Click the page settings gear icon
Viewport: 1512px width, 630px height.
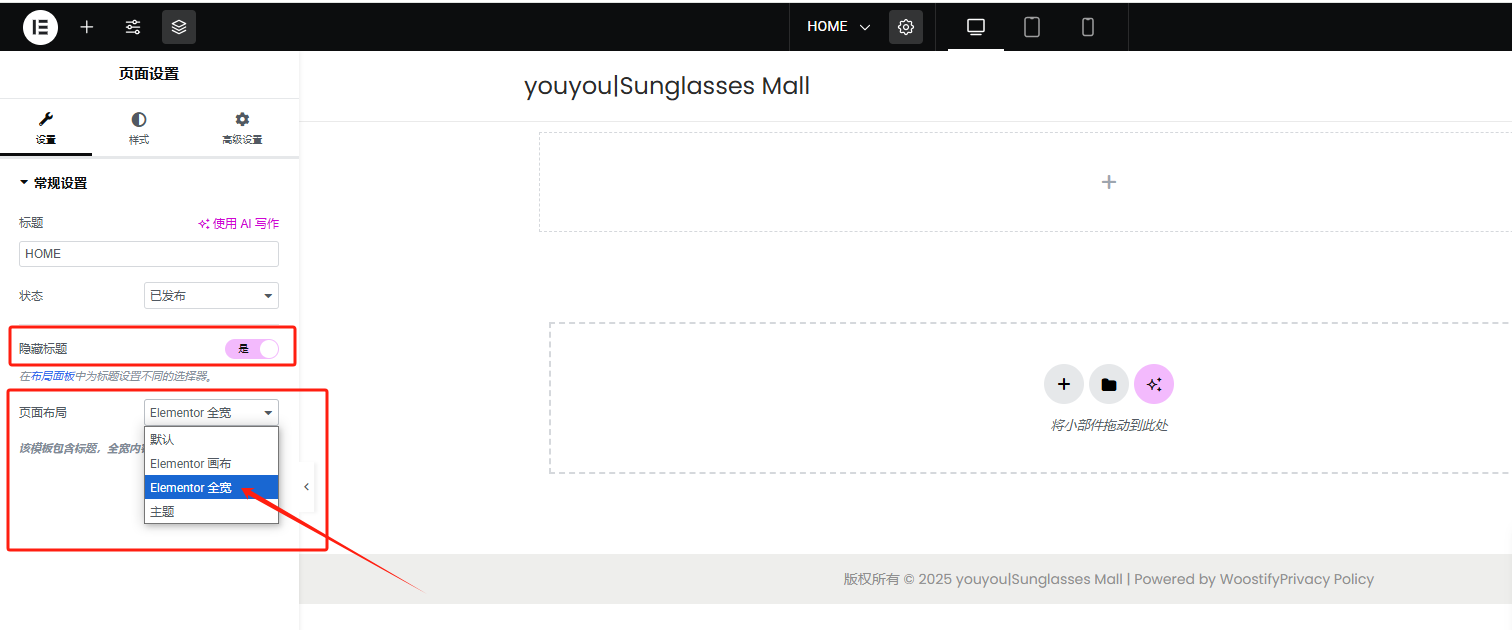906,27
